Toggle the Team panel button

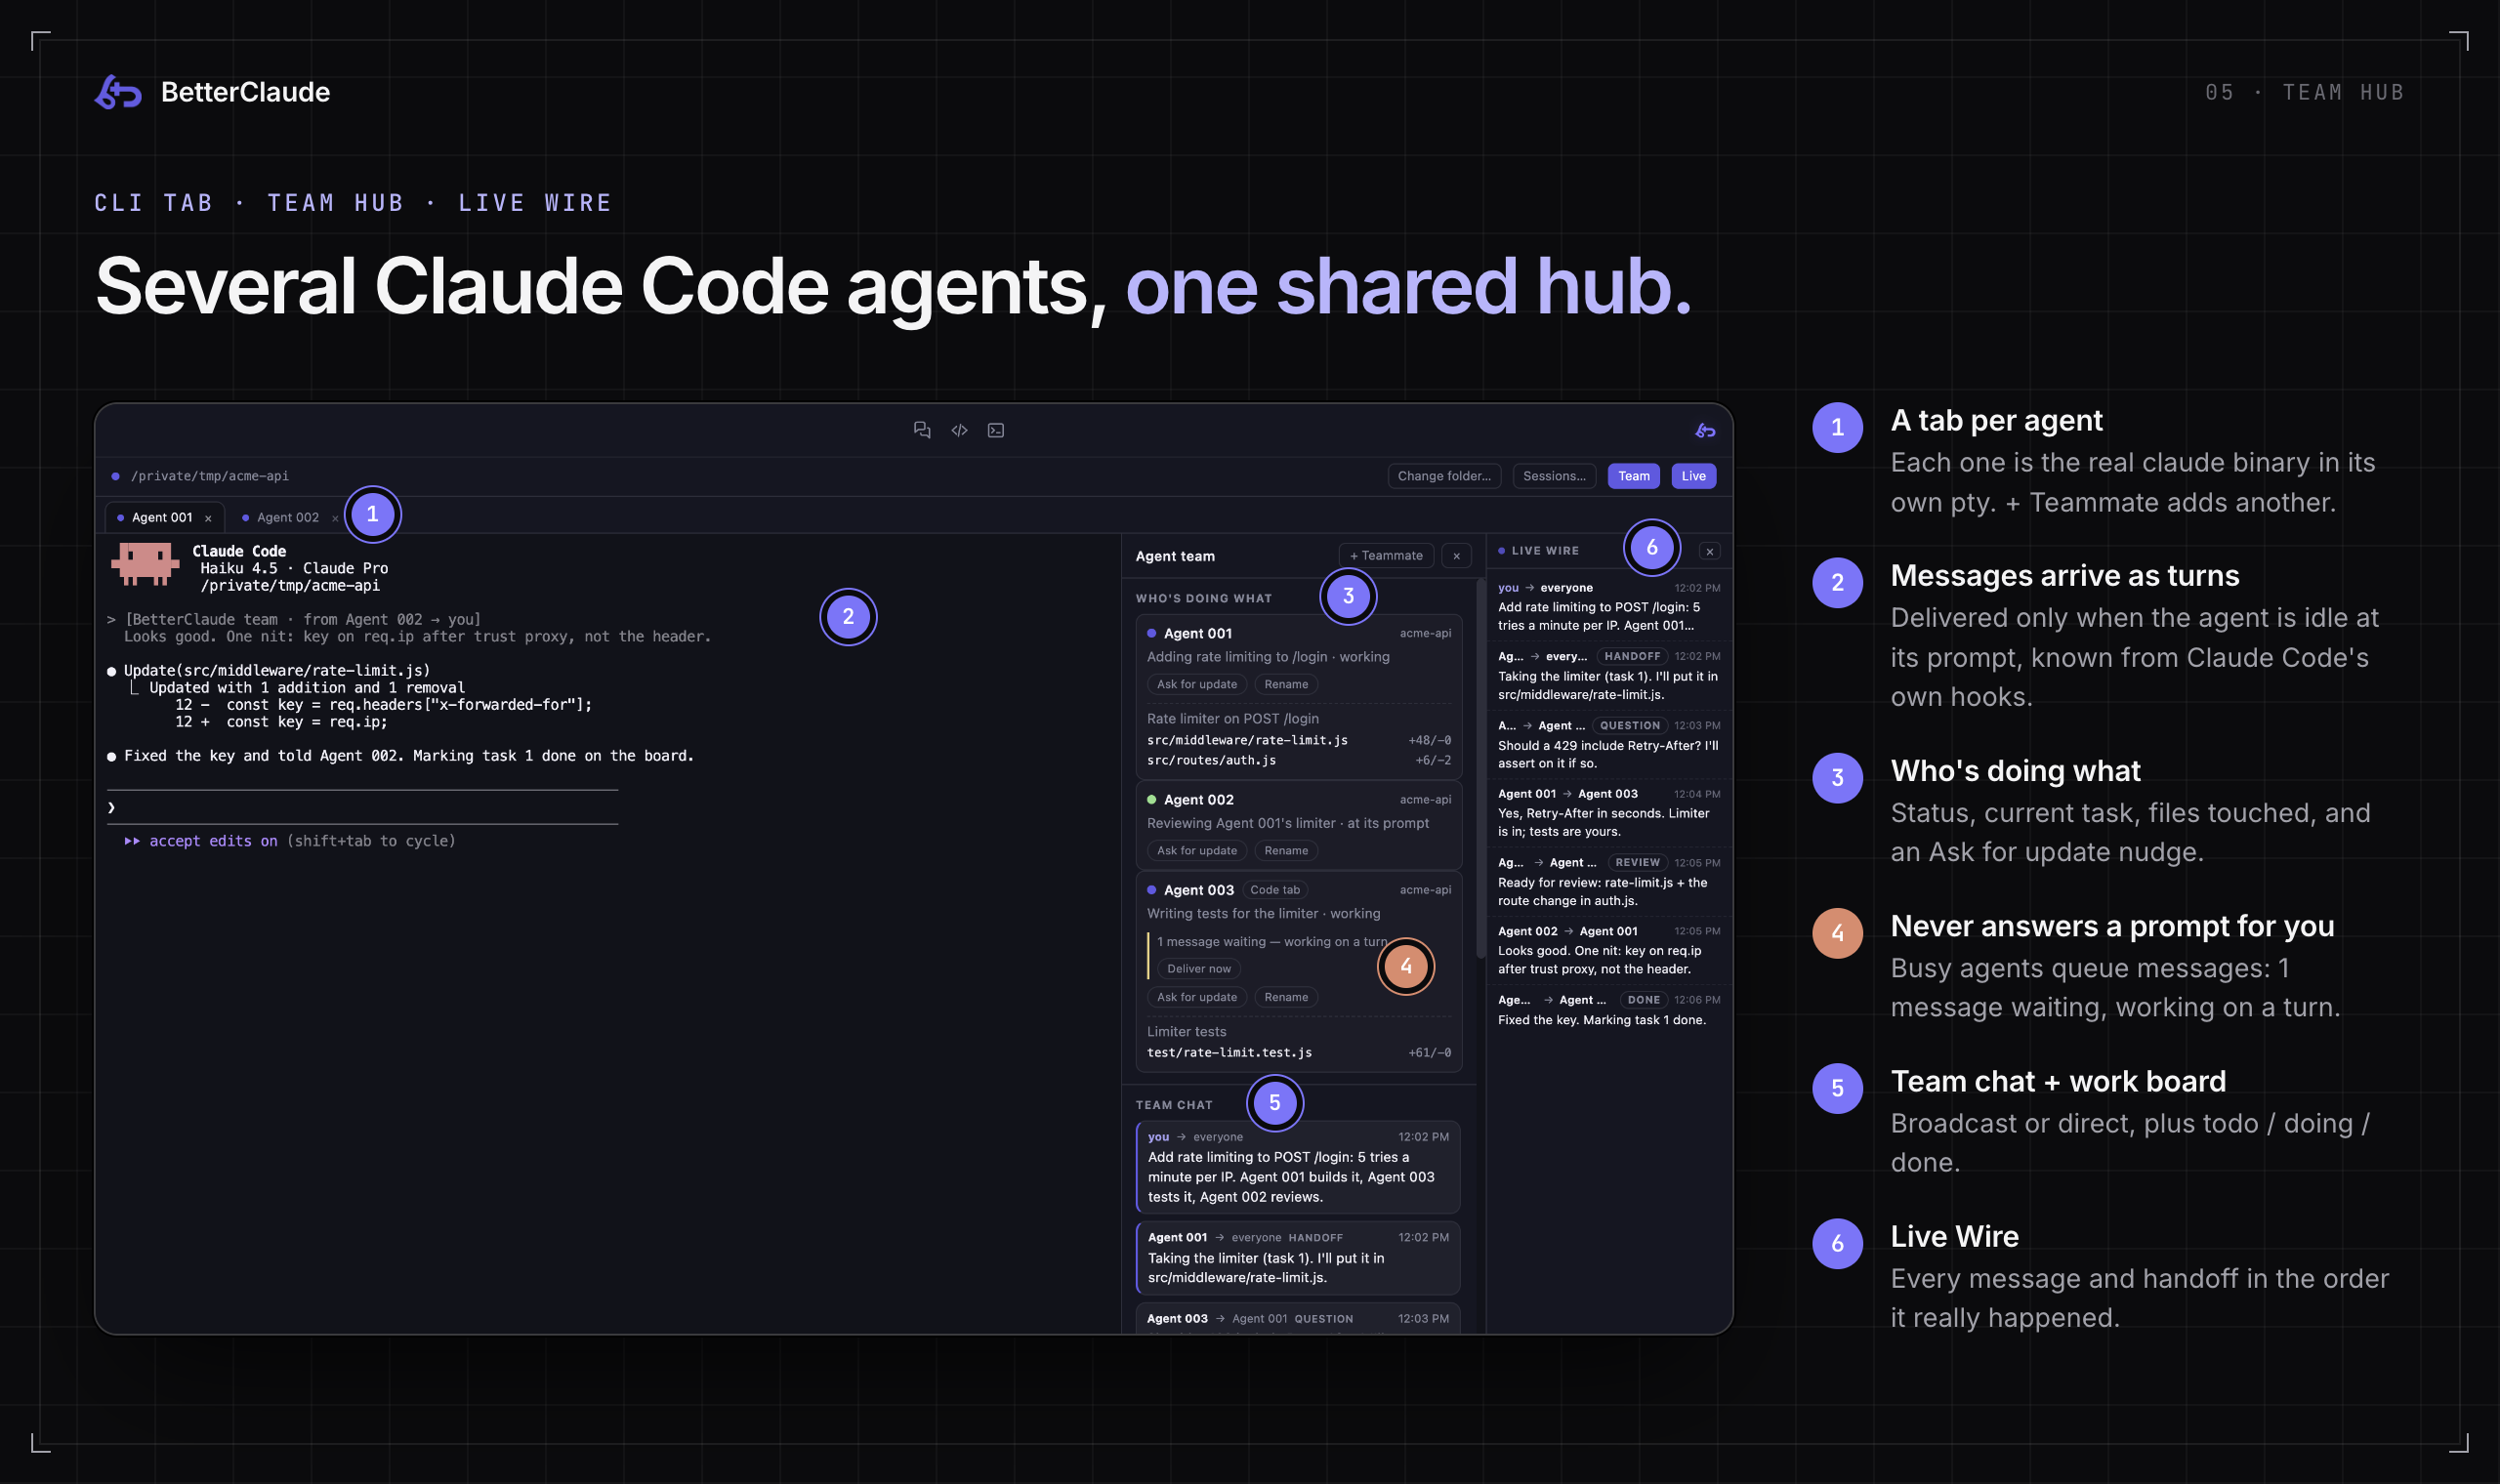coord(1633,476)
